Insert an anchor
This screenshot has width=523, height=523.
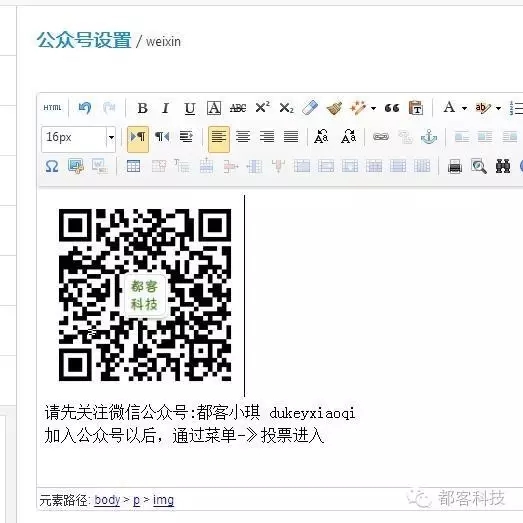click(429, 137)
